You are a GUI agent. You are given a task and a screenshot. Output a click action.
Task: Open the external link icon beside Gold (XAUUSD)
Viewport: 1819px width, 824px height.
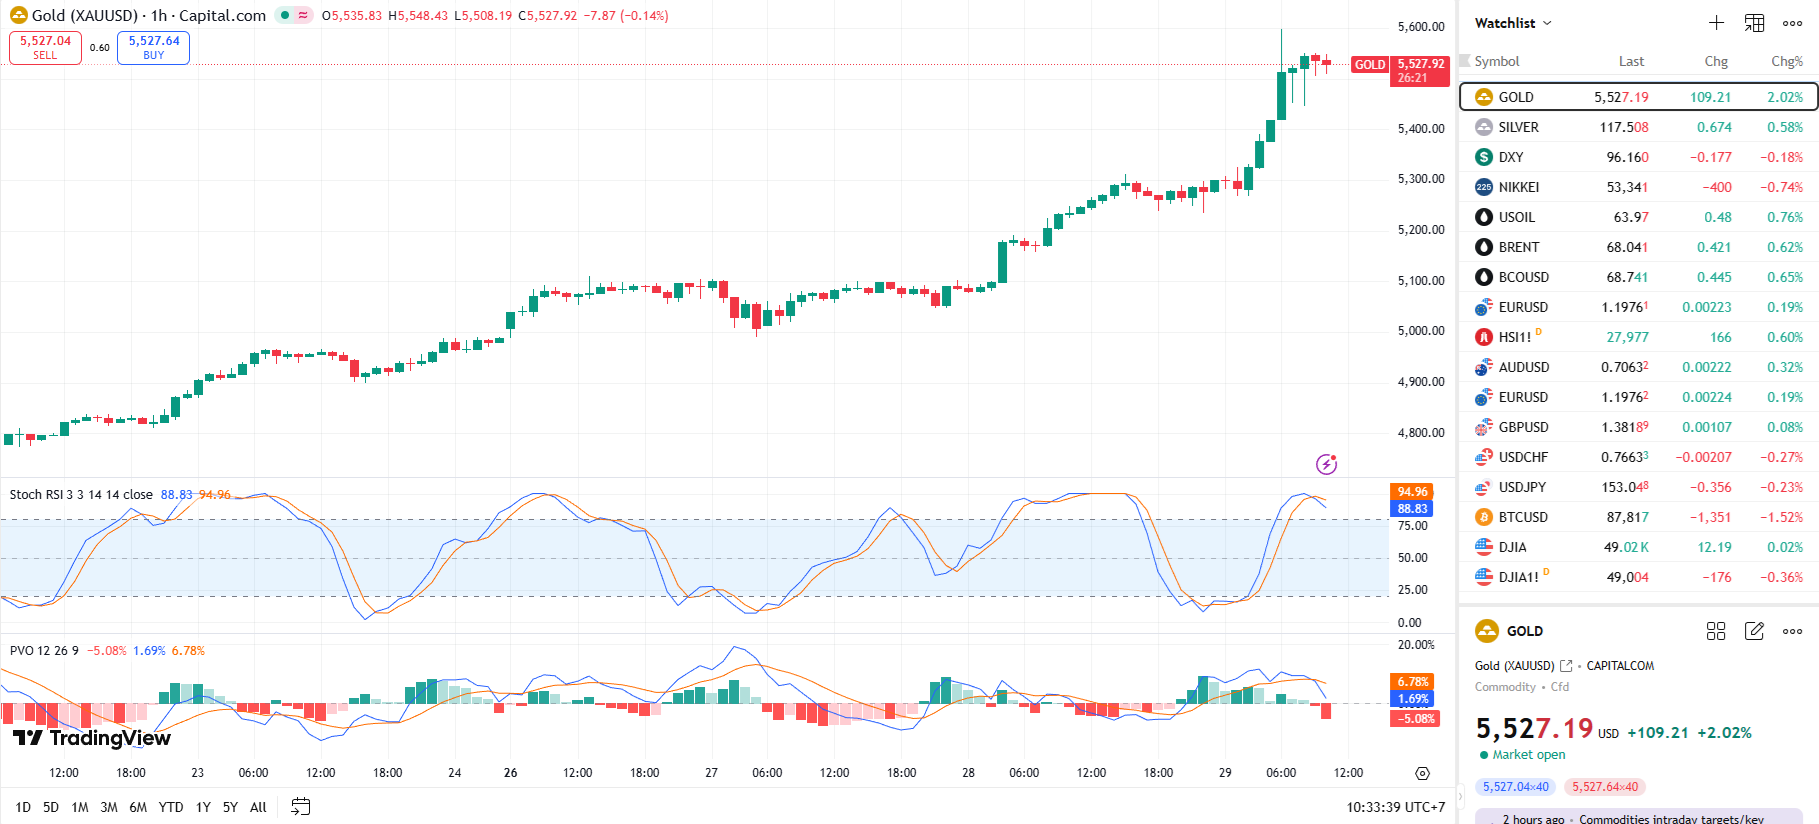click(x=1566, y=666)
